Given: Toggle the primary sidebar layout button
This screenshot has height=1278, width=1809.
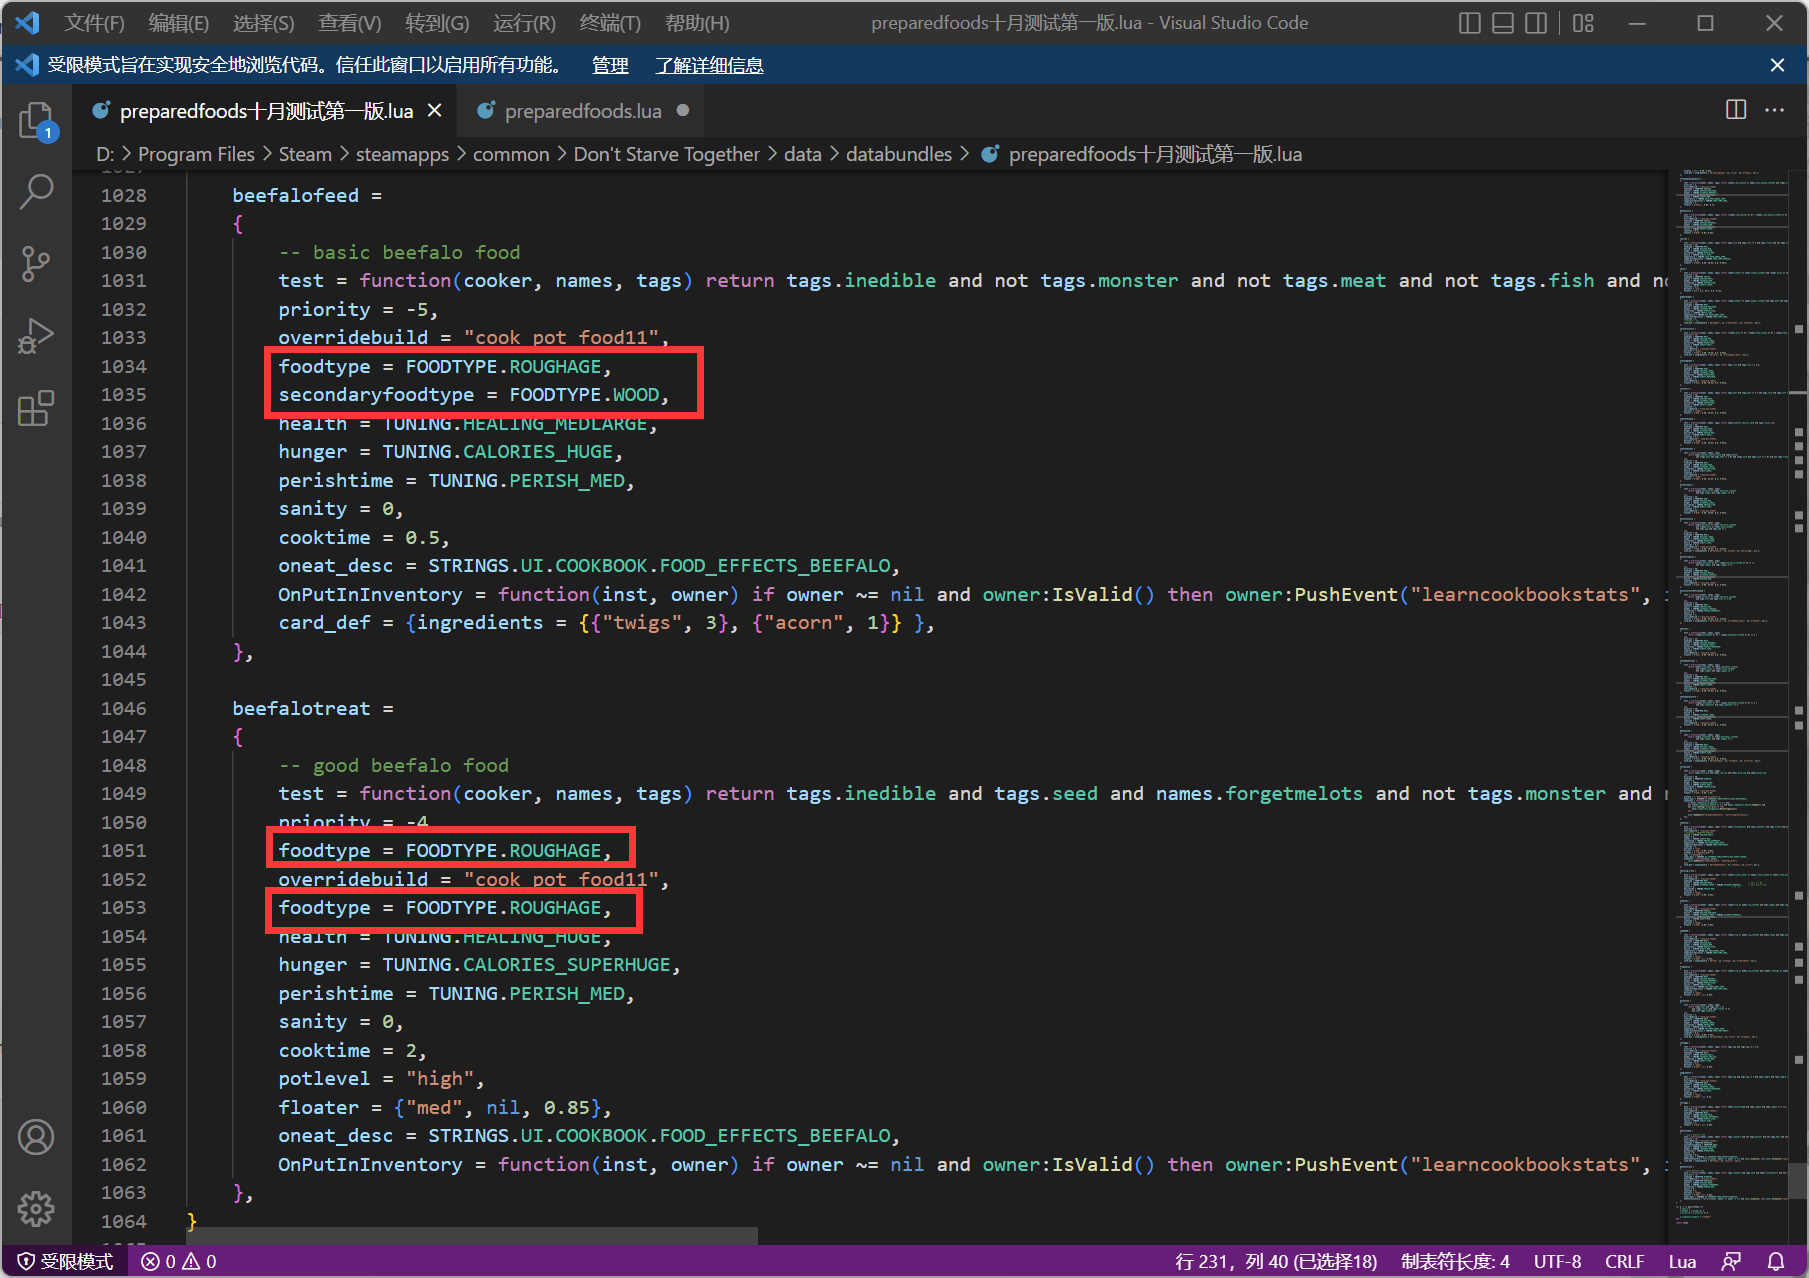Looking at the screenshot, I should click(1469, 23).
